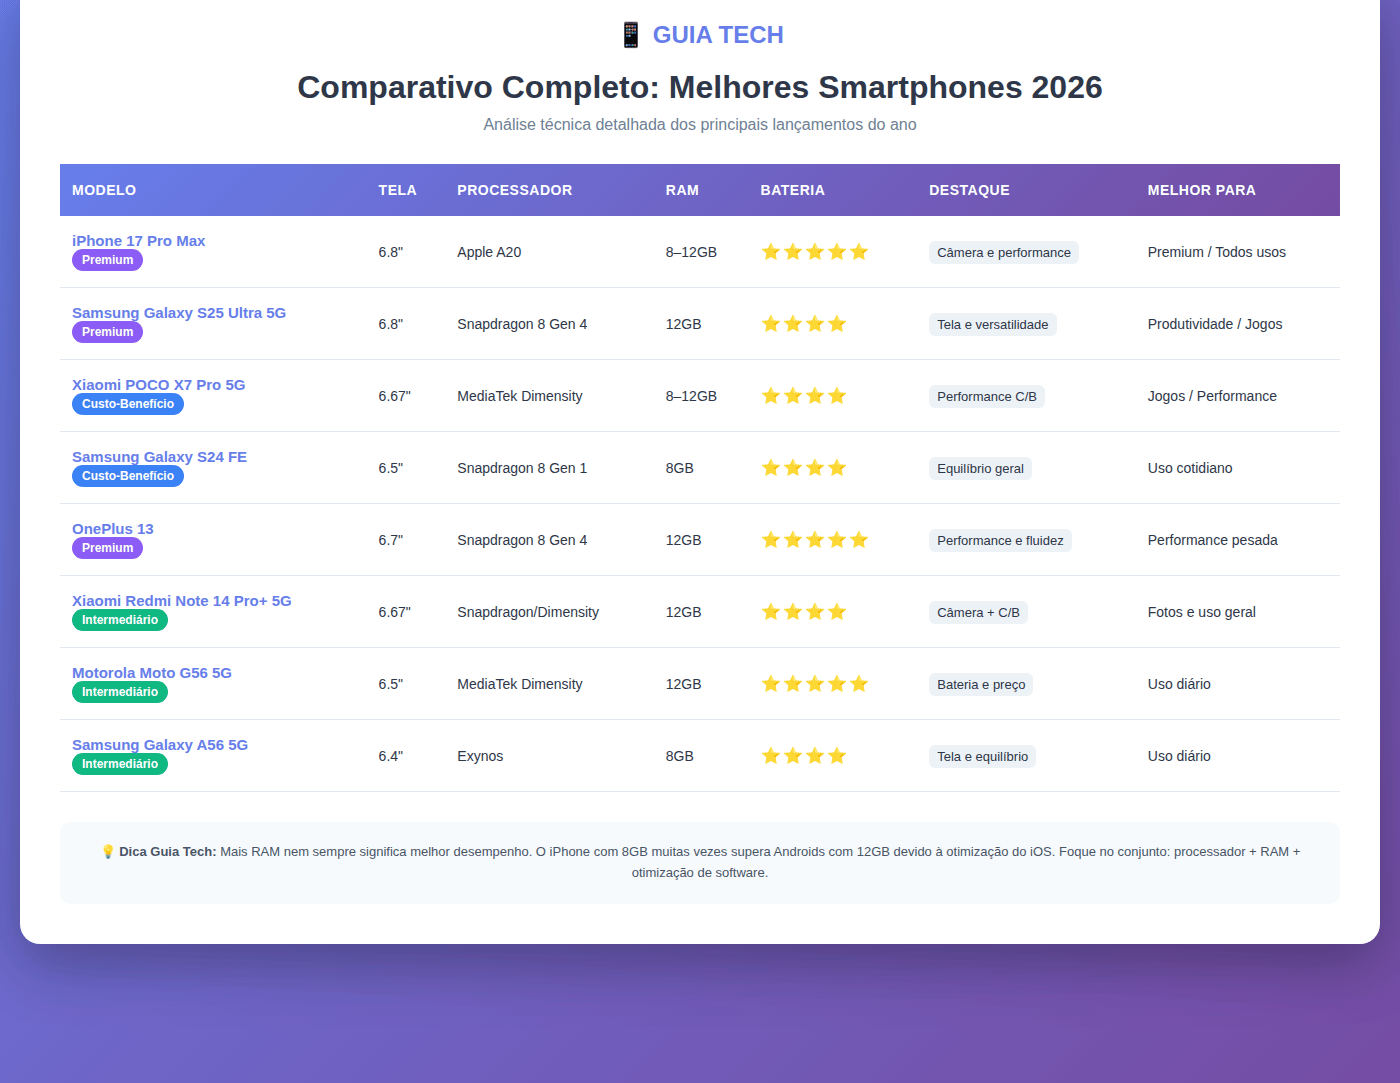Click the 'Comparativo Completo' page heading
This screenshot has width=1400, height=1083.
700,87
